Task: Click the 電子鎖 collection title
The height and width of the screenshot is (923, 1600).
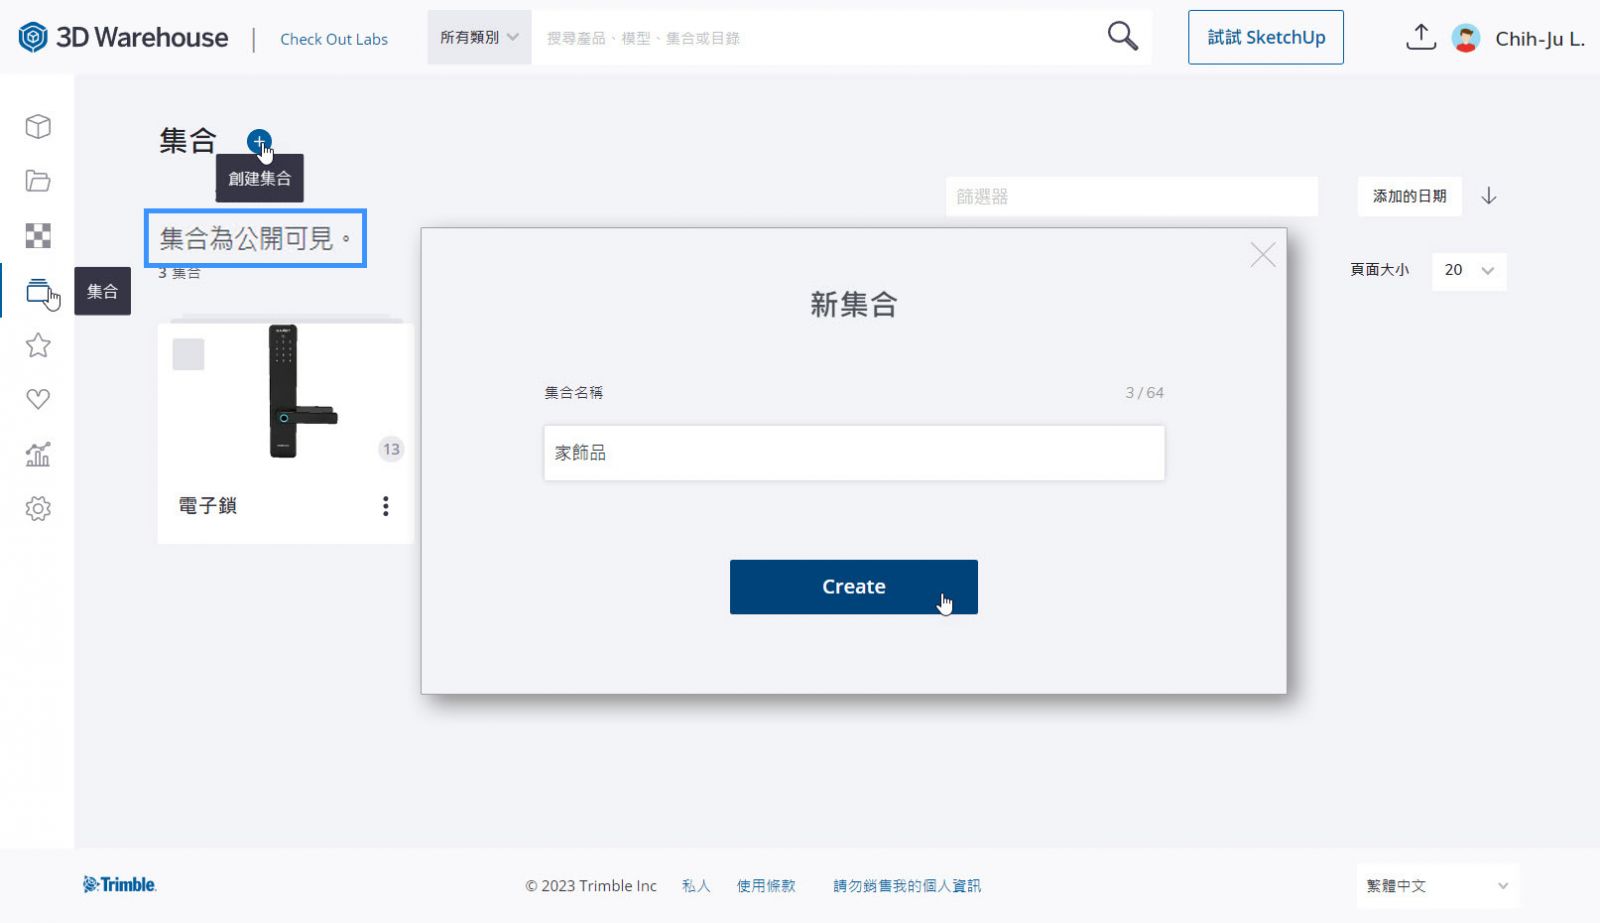Action: click(208, 506)
